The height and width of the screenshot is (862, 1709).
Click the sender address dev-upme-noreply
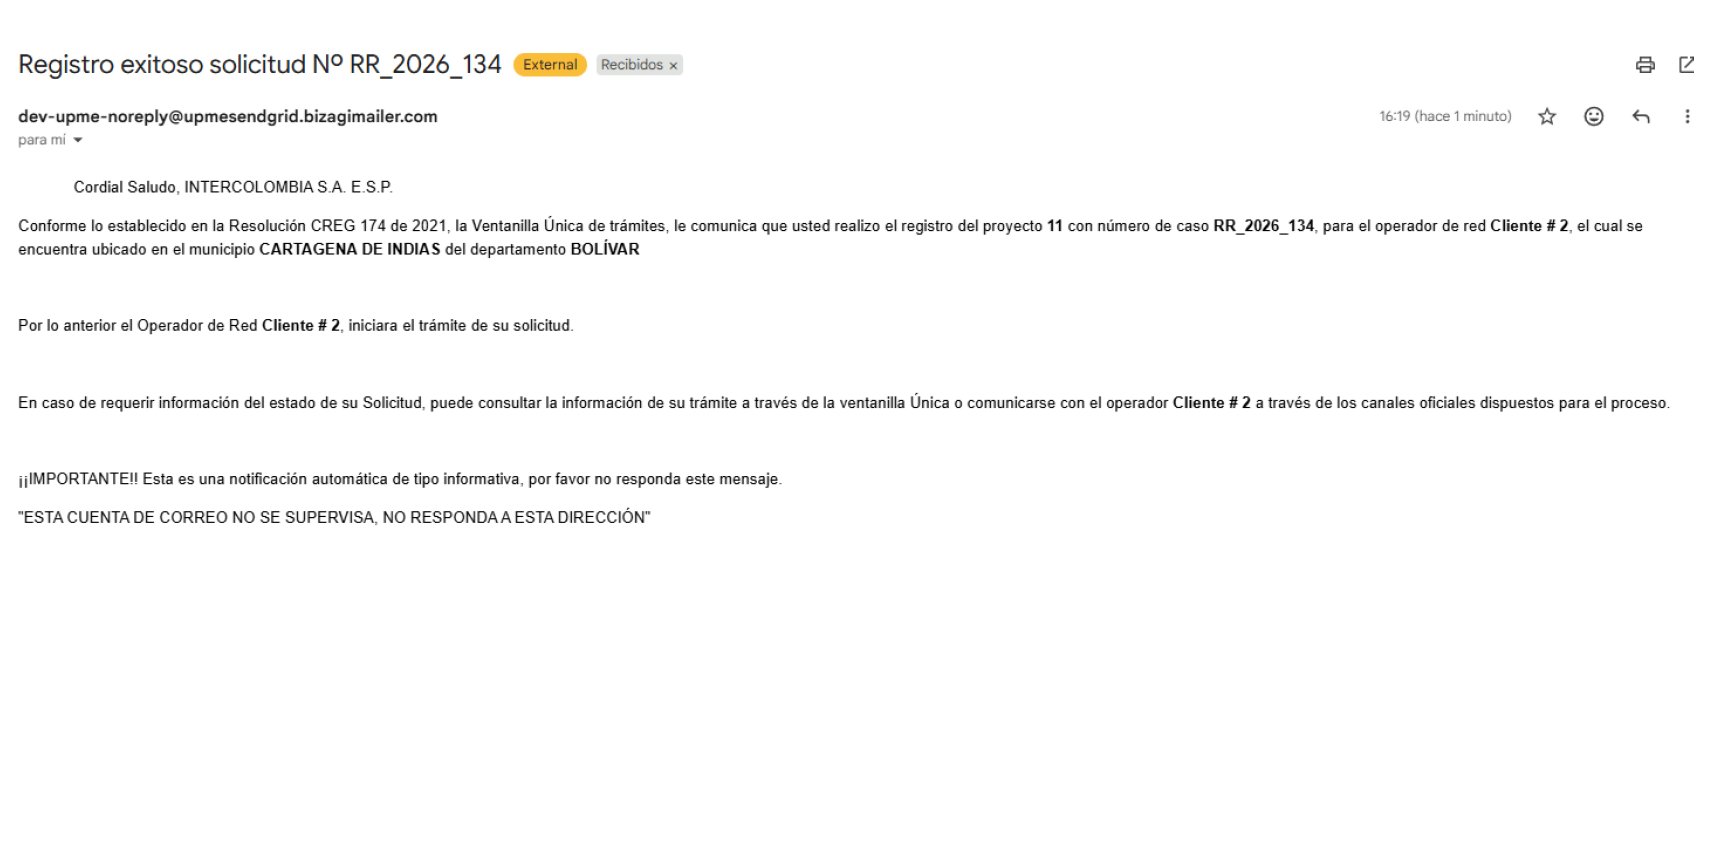coord(228,117)
